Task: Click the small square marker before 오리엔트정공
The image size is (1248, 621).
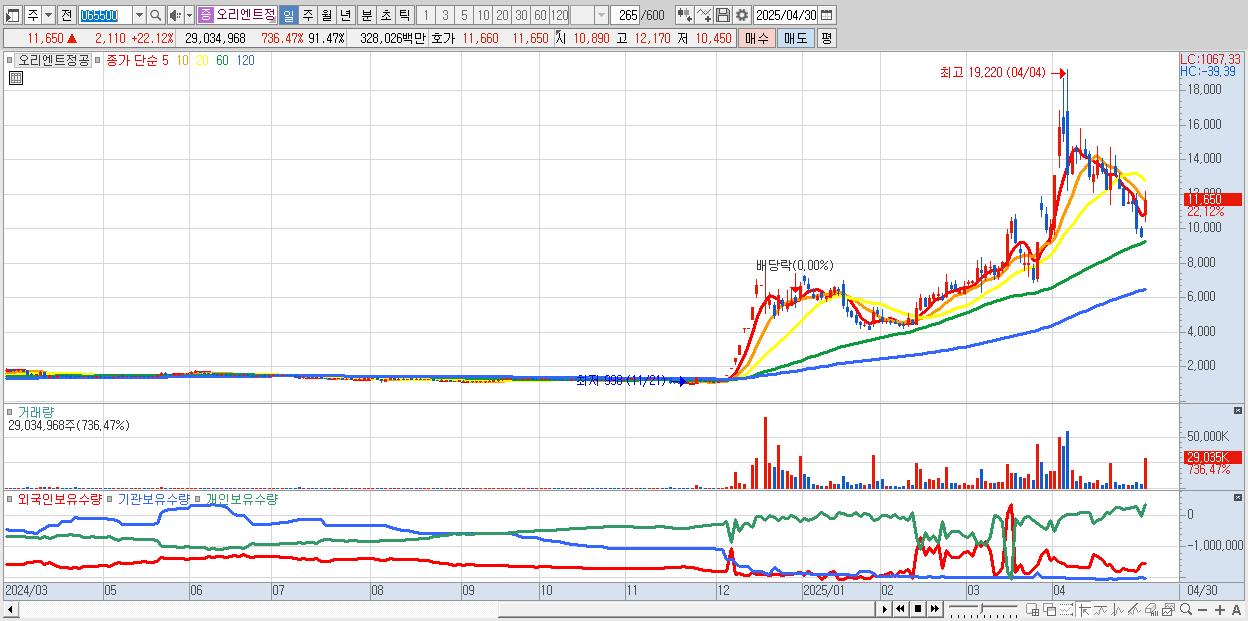Action: point(11,60)
